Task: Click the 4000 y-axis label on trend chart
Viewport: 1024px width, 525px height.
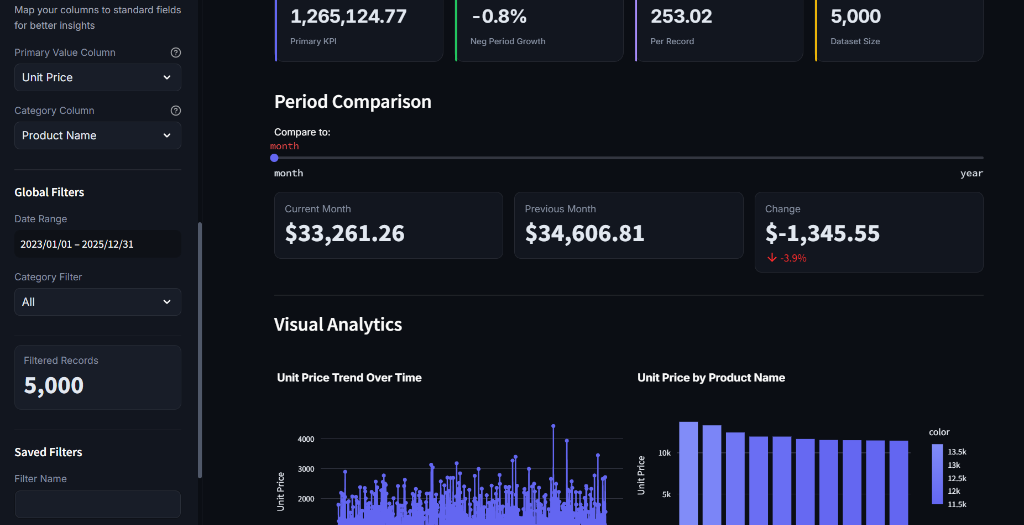Action: (x=306, y=439)
